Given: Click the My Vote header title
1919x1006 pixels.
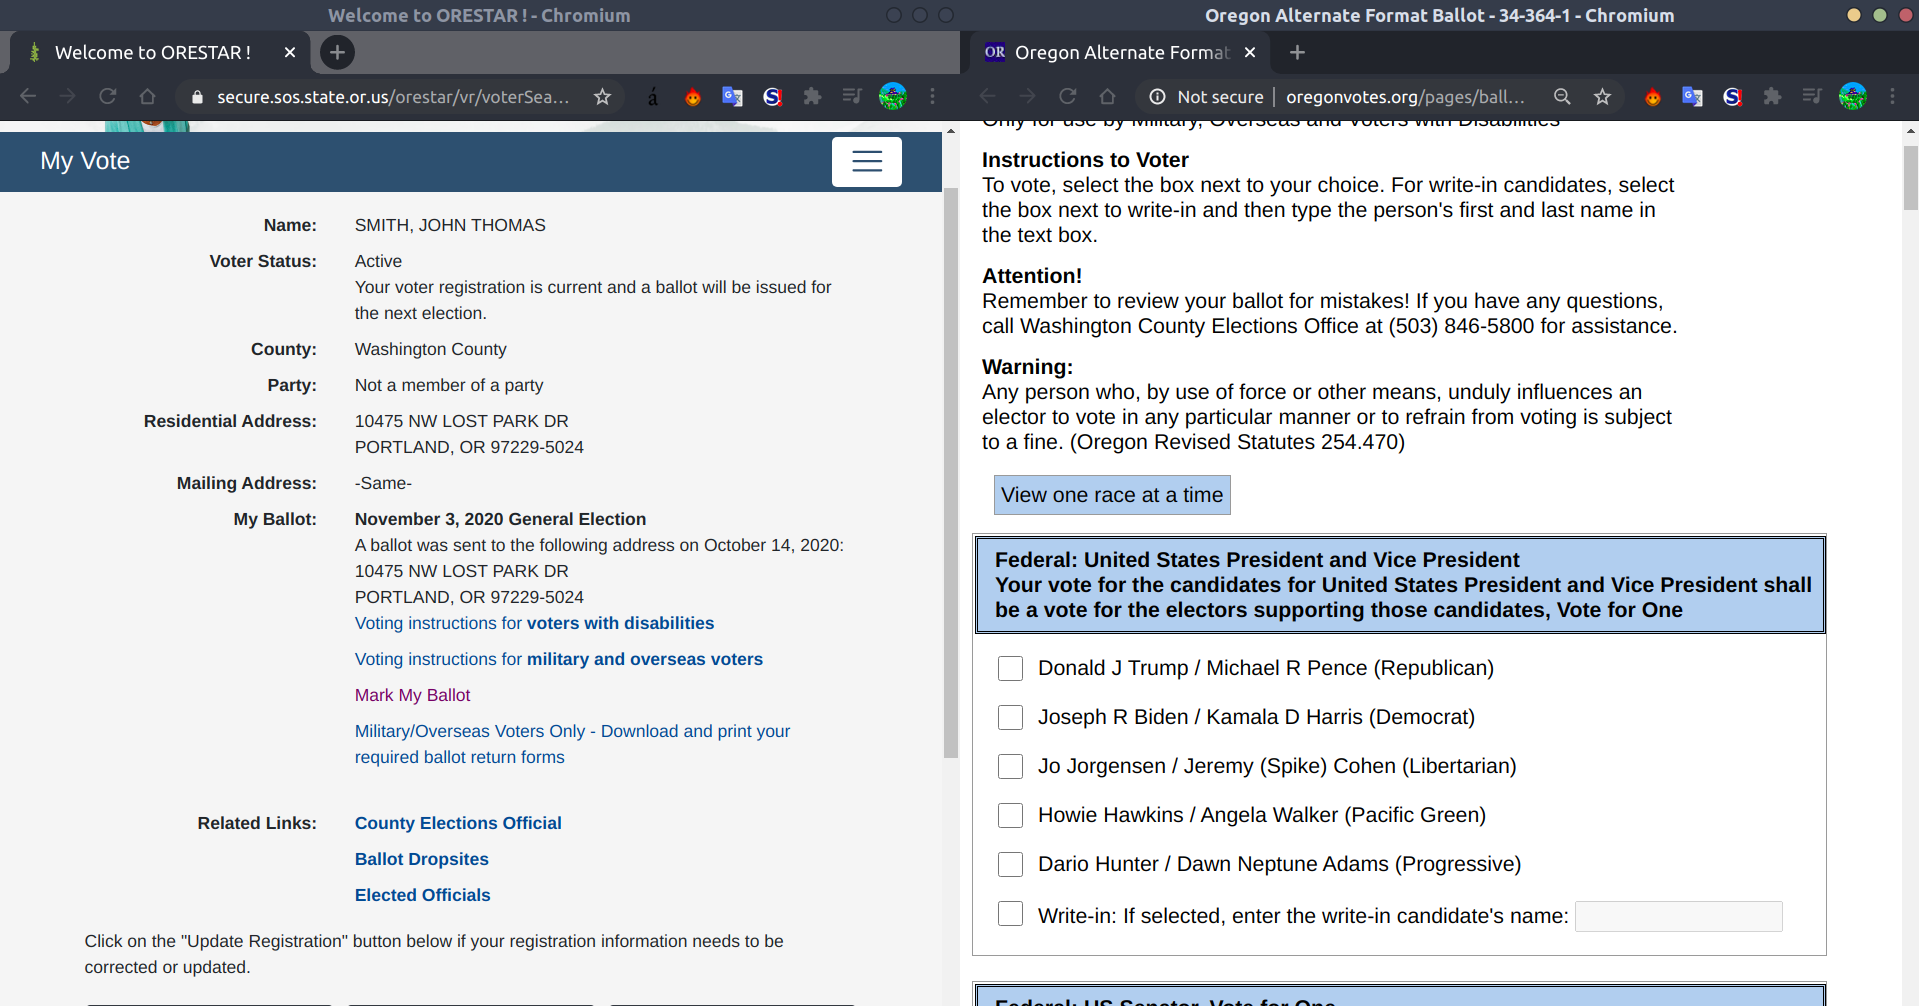Looking at the screenshot, I should pyautogui.click(x=85, y=161).
